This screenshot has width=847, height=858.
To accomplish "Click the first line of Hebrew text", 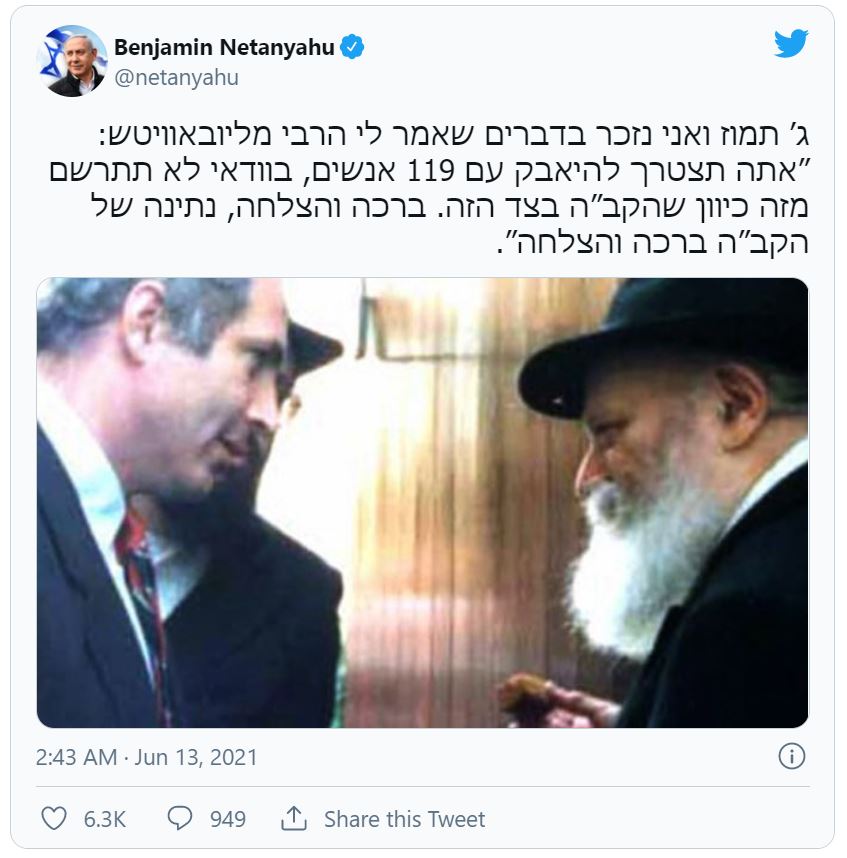I will 454,135.
